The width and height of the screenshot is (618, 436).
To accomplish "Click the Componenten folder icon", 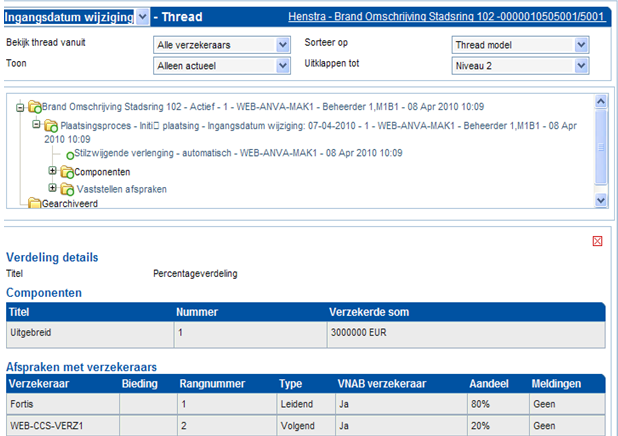I will [67, 172].
